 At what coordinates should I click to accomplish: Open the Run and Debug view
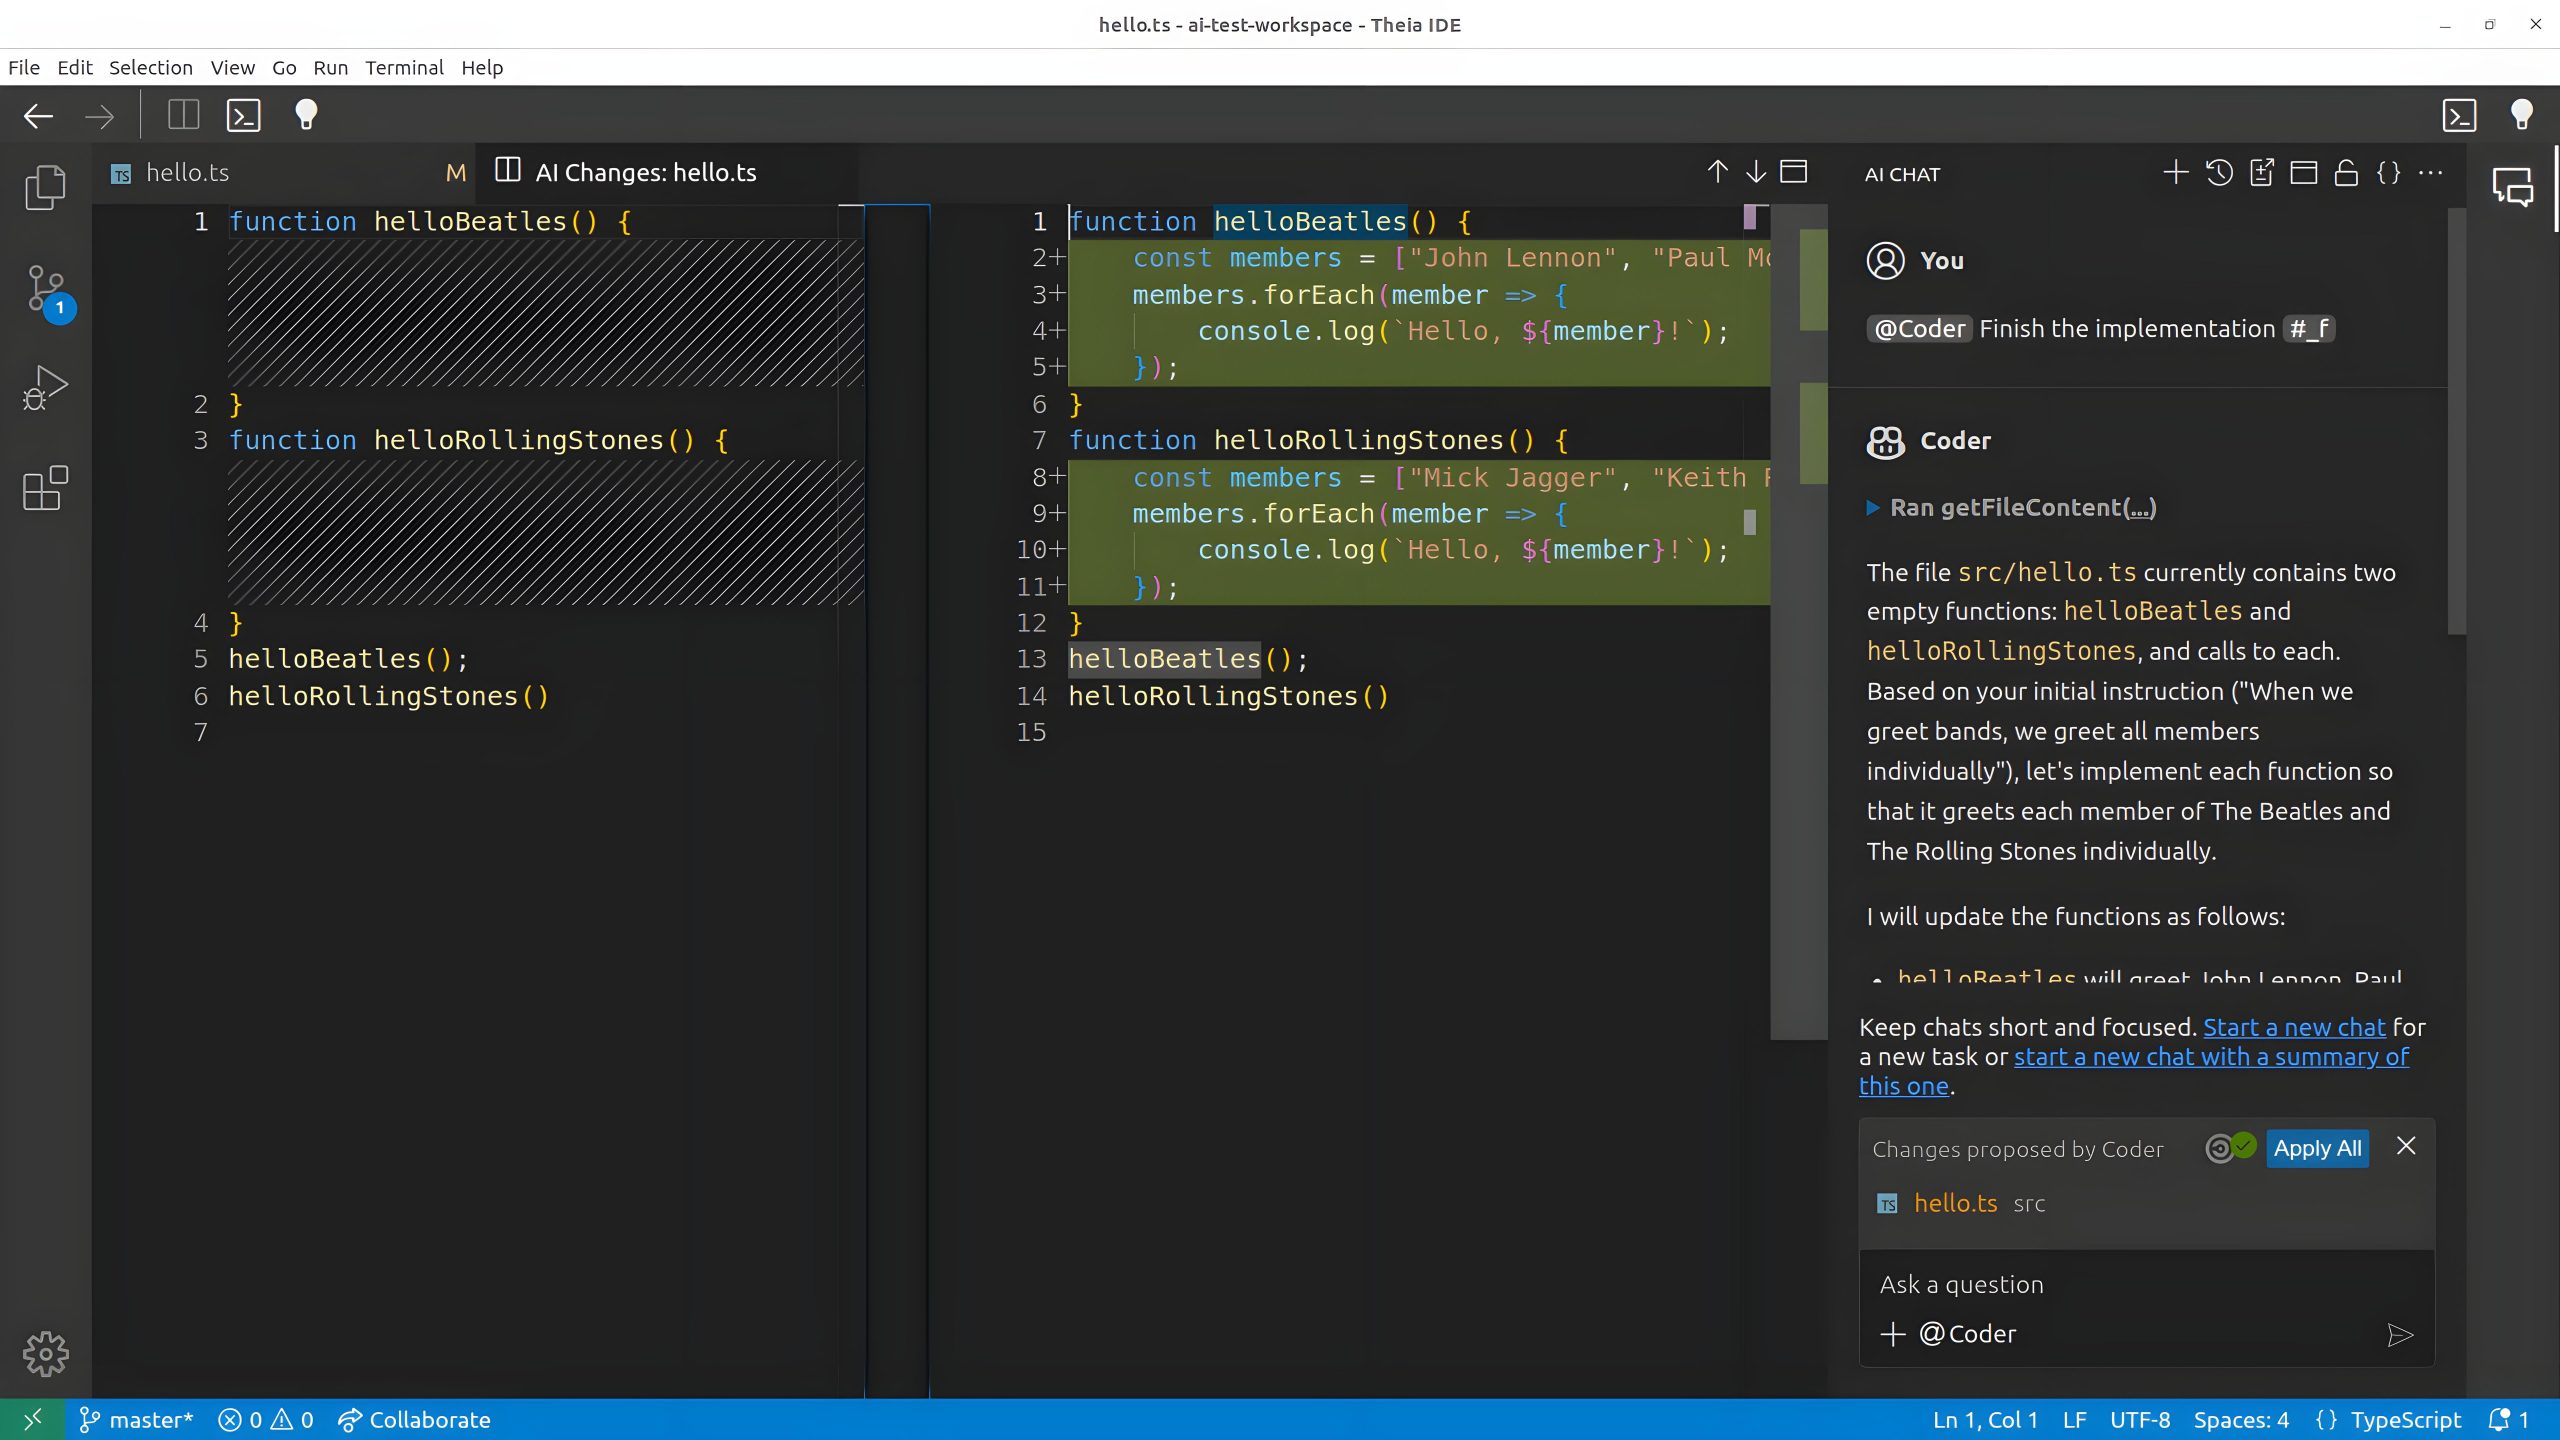45,388
